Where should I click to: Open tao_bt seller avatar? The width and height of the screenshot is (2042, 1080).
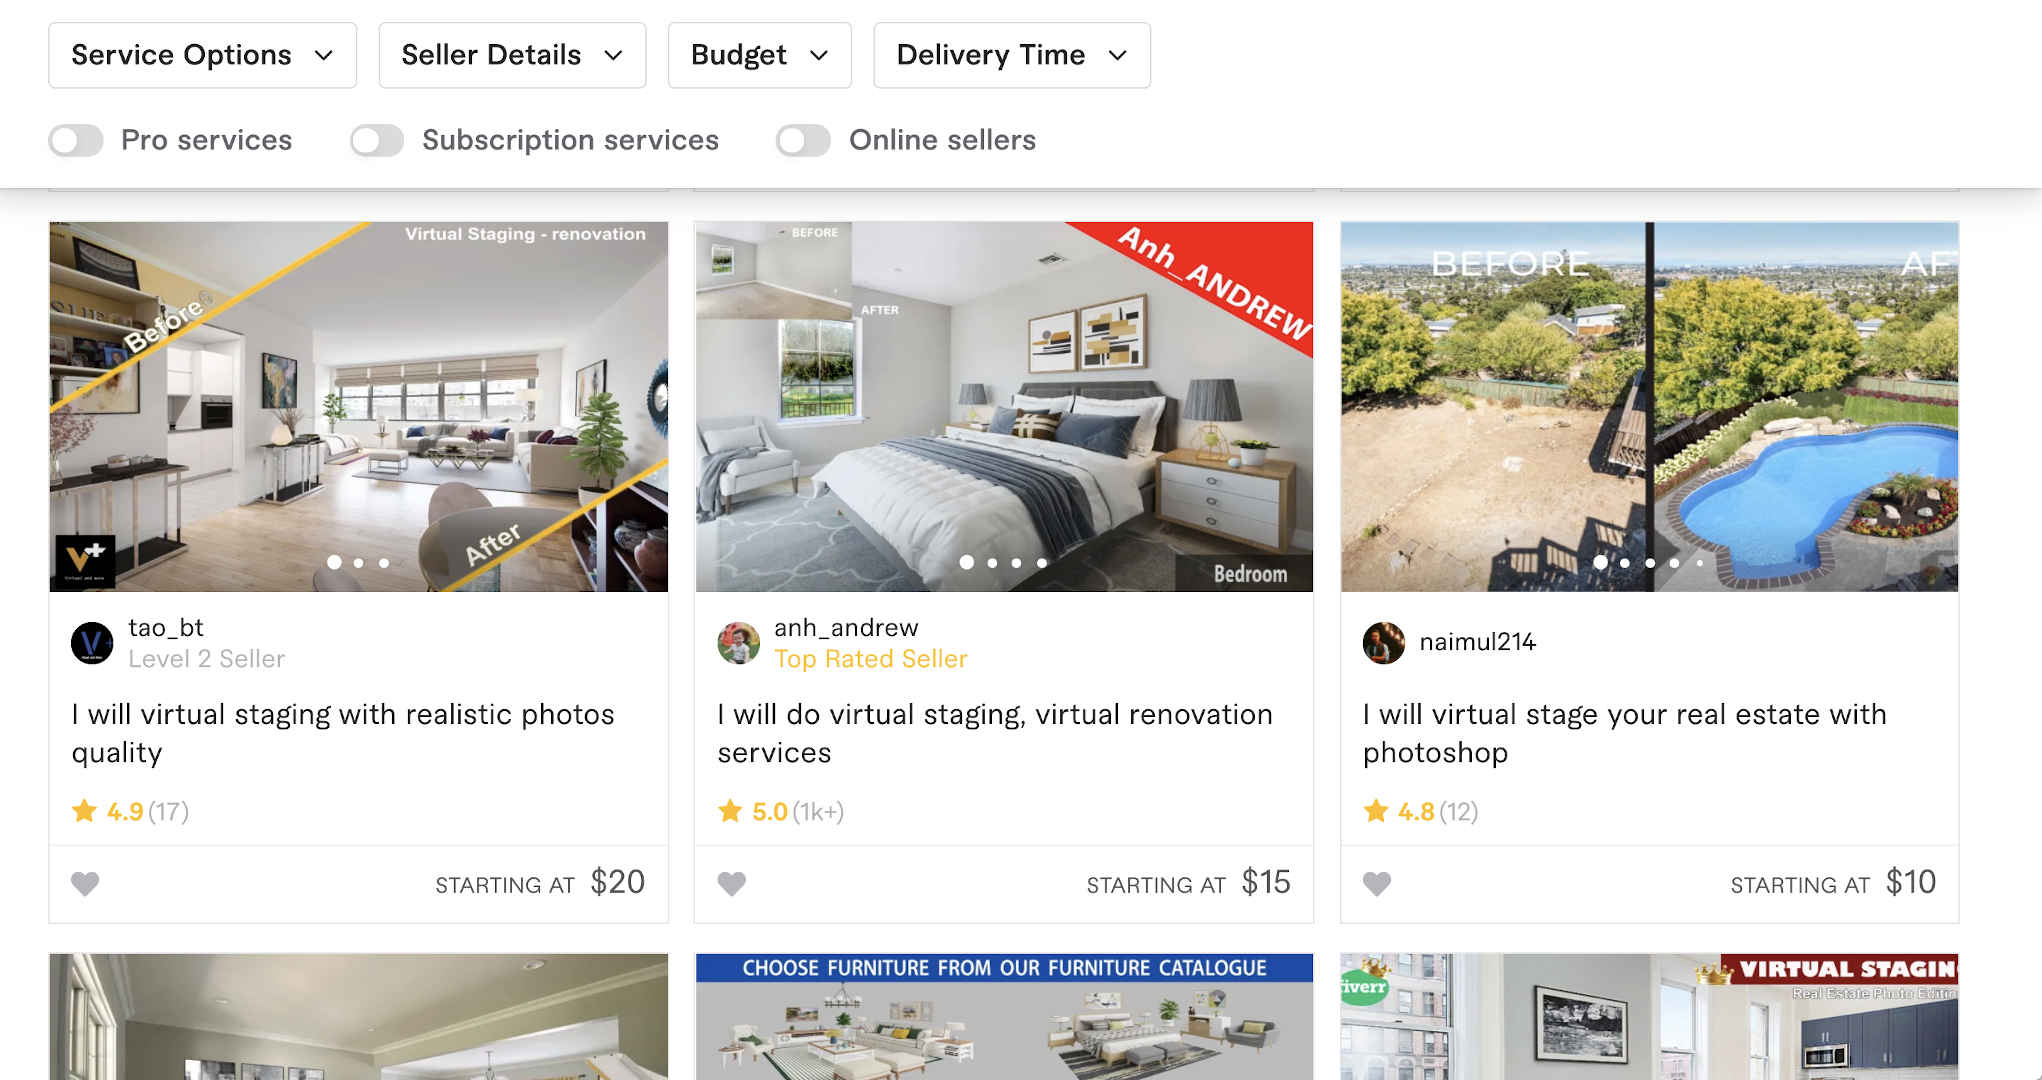92,643
